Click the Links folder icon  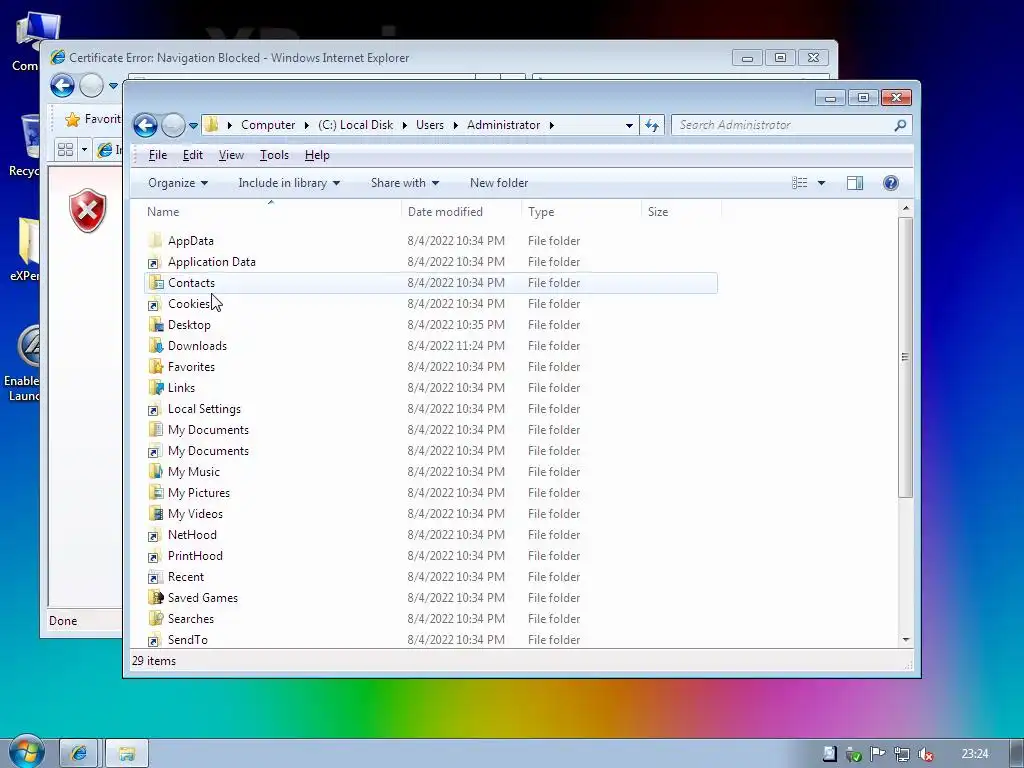(x=155, y=387)
